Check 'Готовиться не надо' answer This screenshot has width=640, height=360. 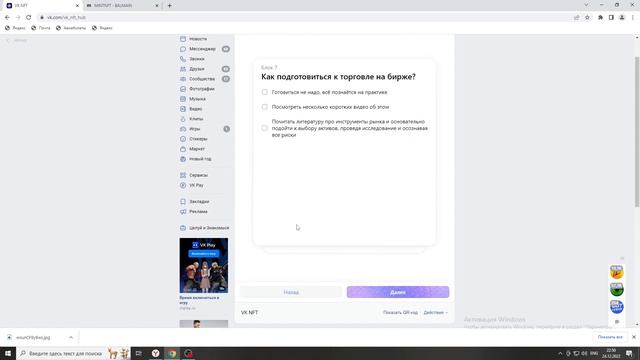tap(264, 92)
